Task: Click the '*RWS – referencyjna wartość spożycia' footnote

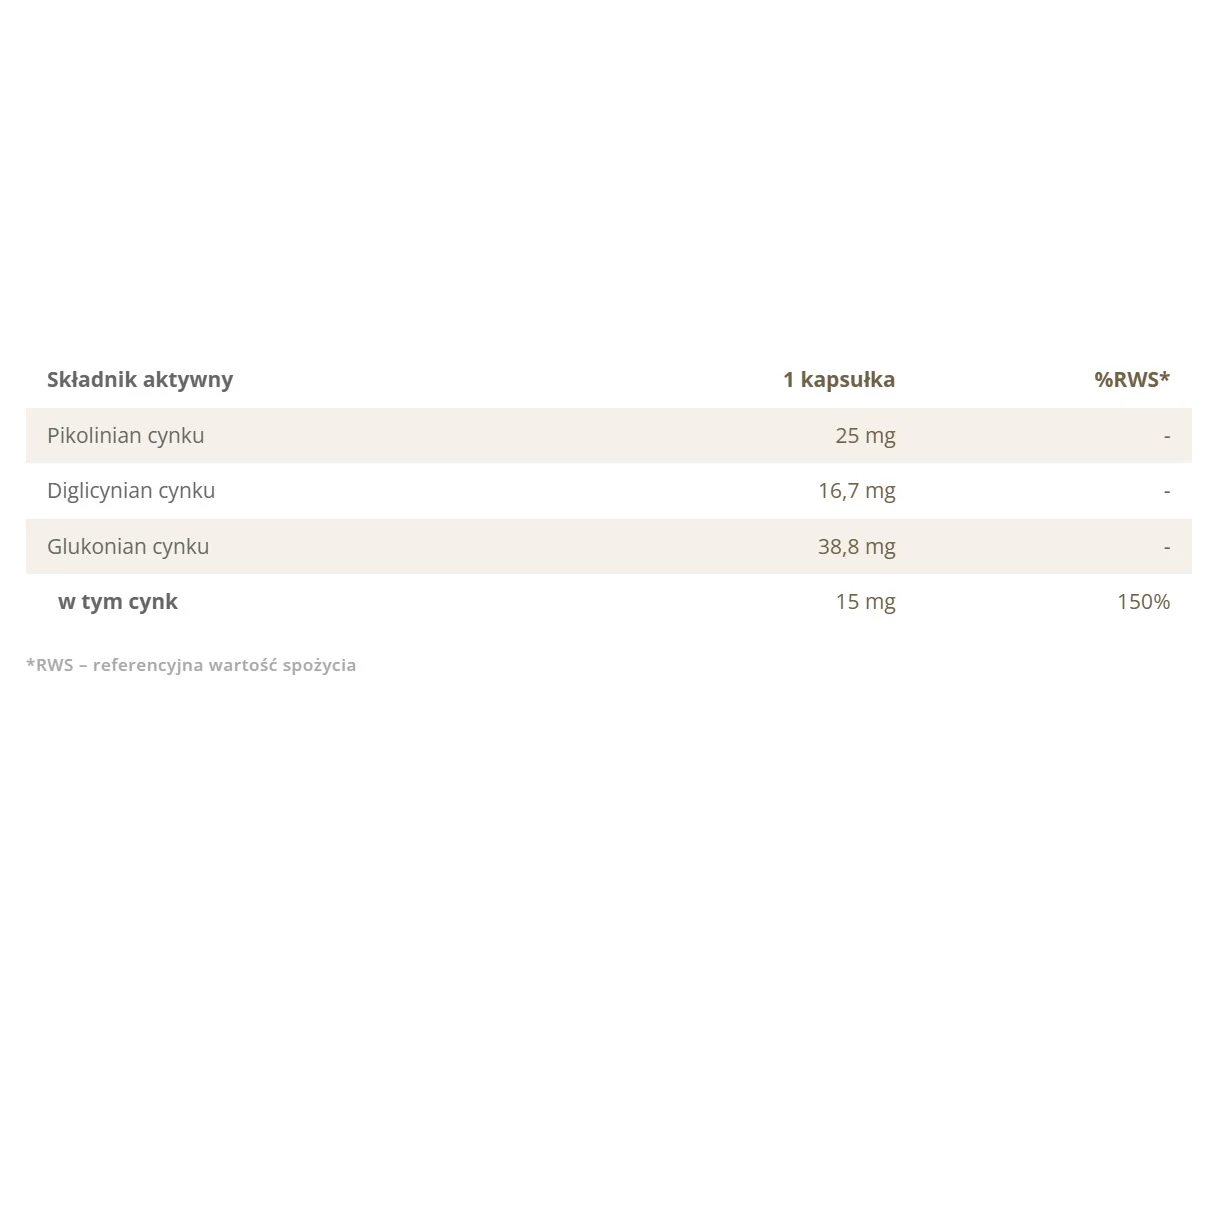Action: (x=191, y=665)
